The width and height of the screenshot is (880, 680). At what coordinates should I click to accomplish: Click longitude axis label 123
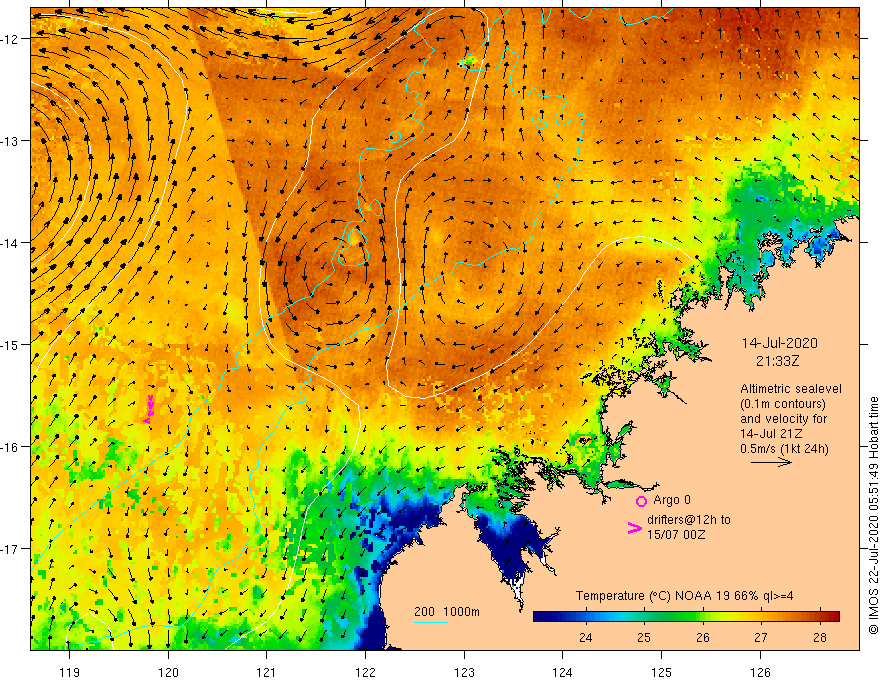pos(464,672)
